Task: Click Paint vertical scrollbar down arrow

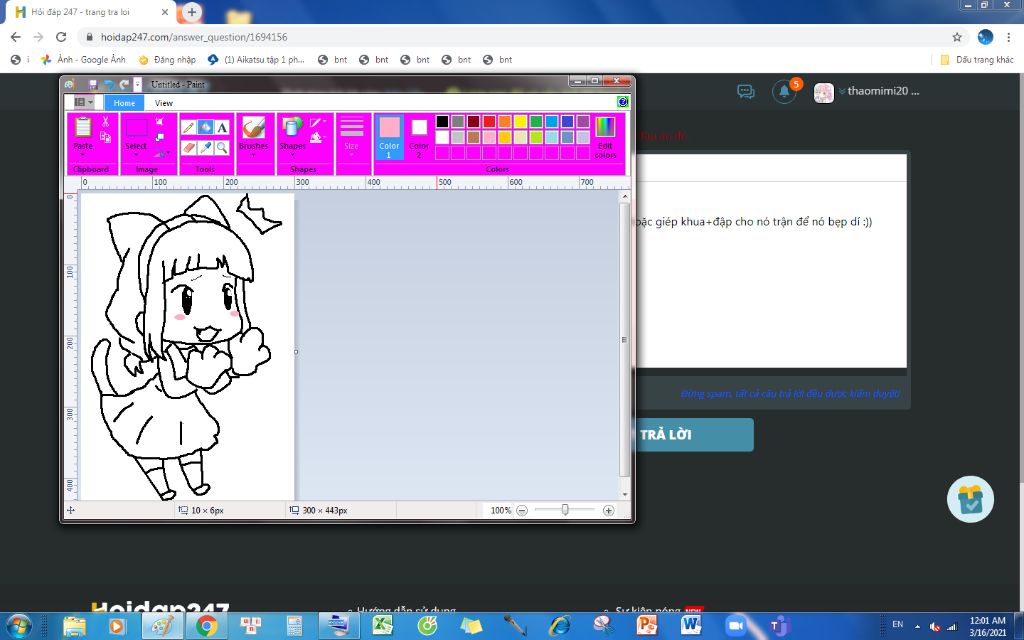Action: pos(625,495)
